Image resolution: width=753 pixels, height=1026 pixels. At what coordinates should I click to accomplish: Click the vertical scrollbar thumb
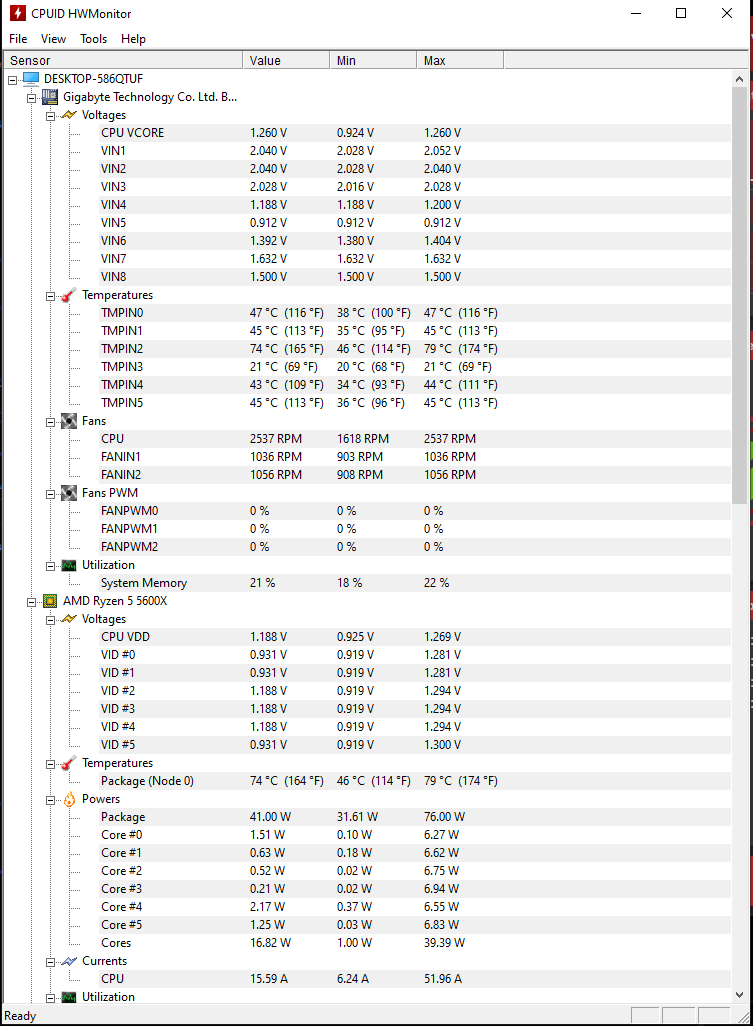pyautogui.click(x=739, y=296)
